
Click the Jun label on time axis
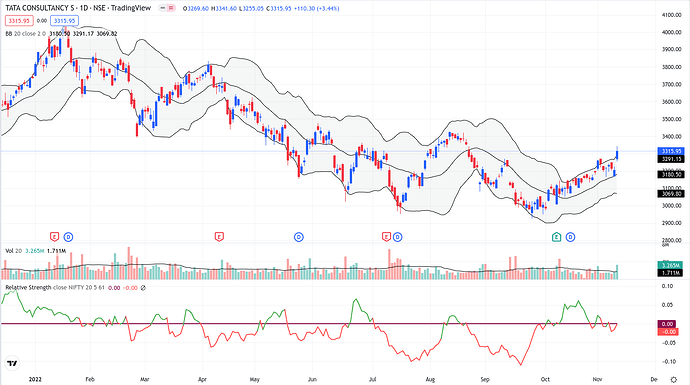pos(312,379)
